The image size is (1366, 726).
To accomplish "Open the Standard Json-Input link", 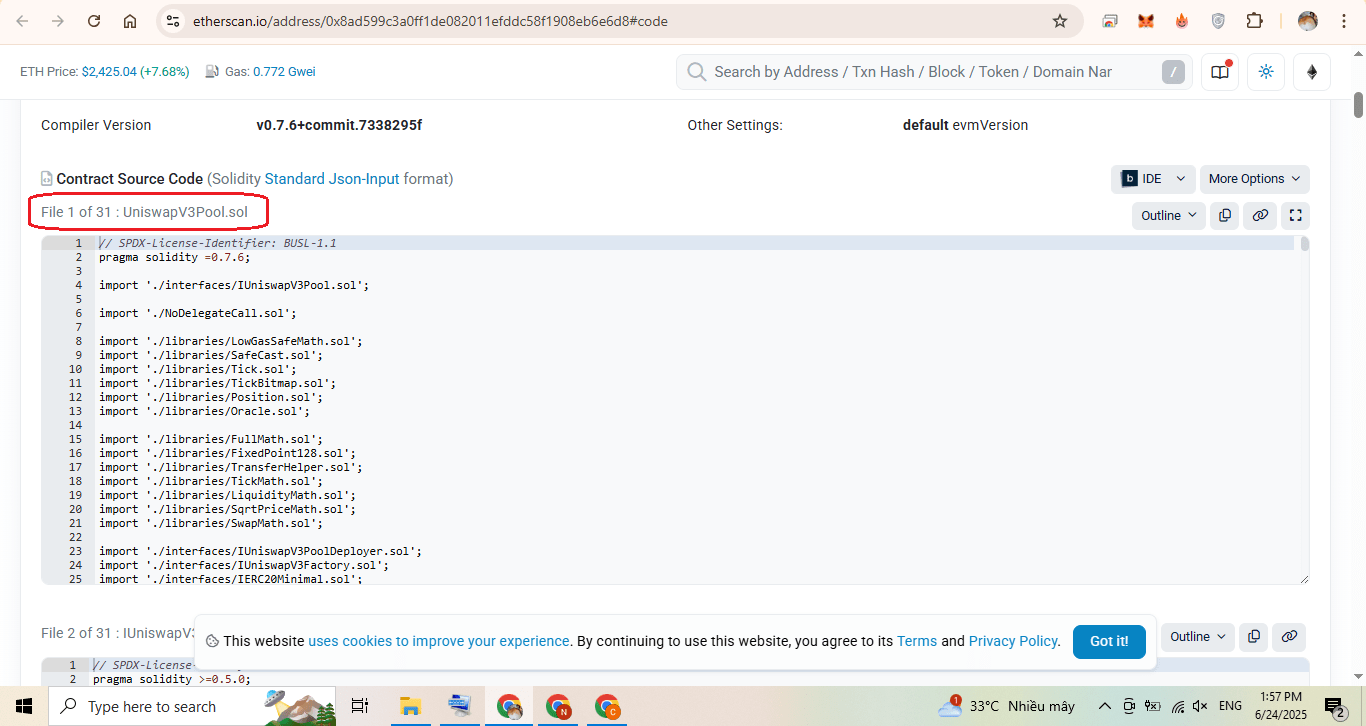I will (x=332, y=179).
